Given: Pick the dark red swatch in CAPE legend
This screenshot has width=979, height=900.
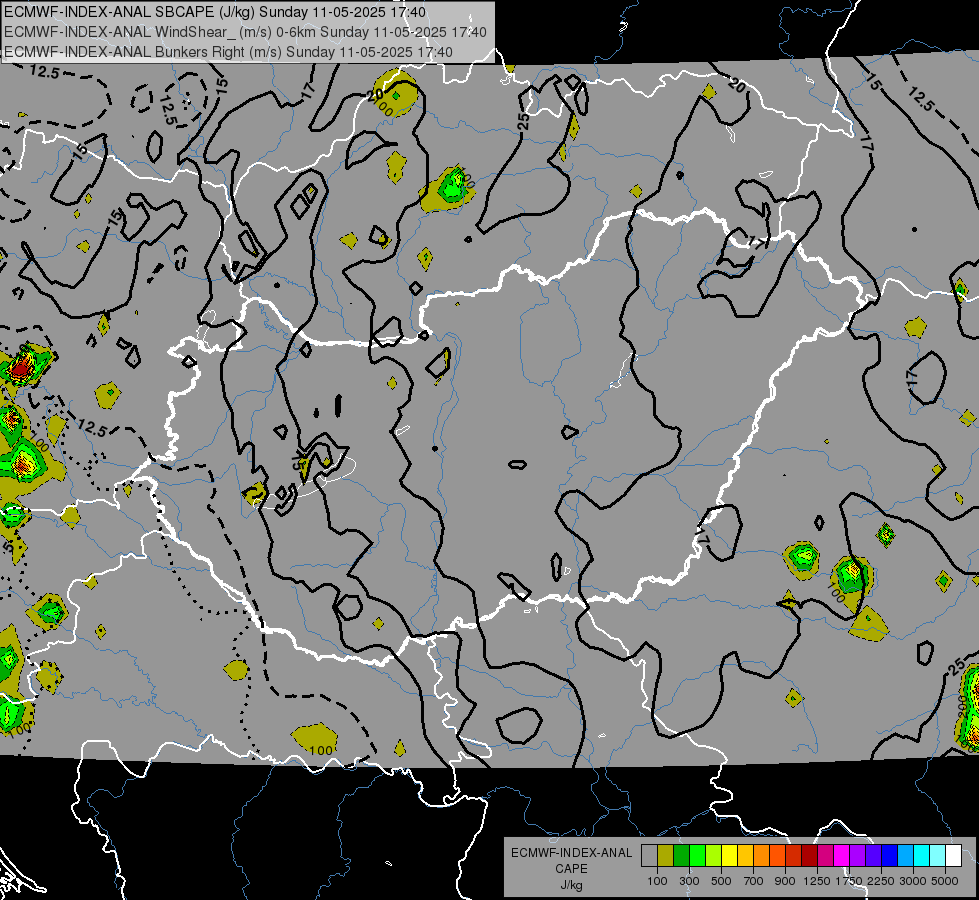Looking at the screenshot, I should [810, 855].
